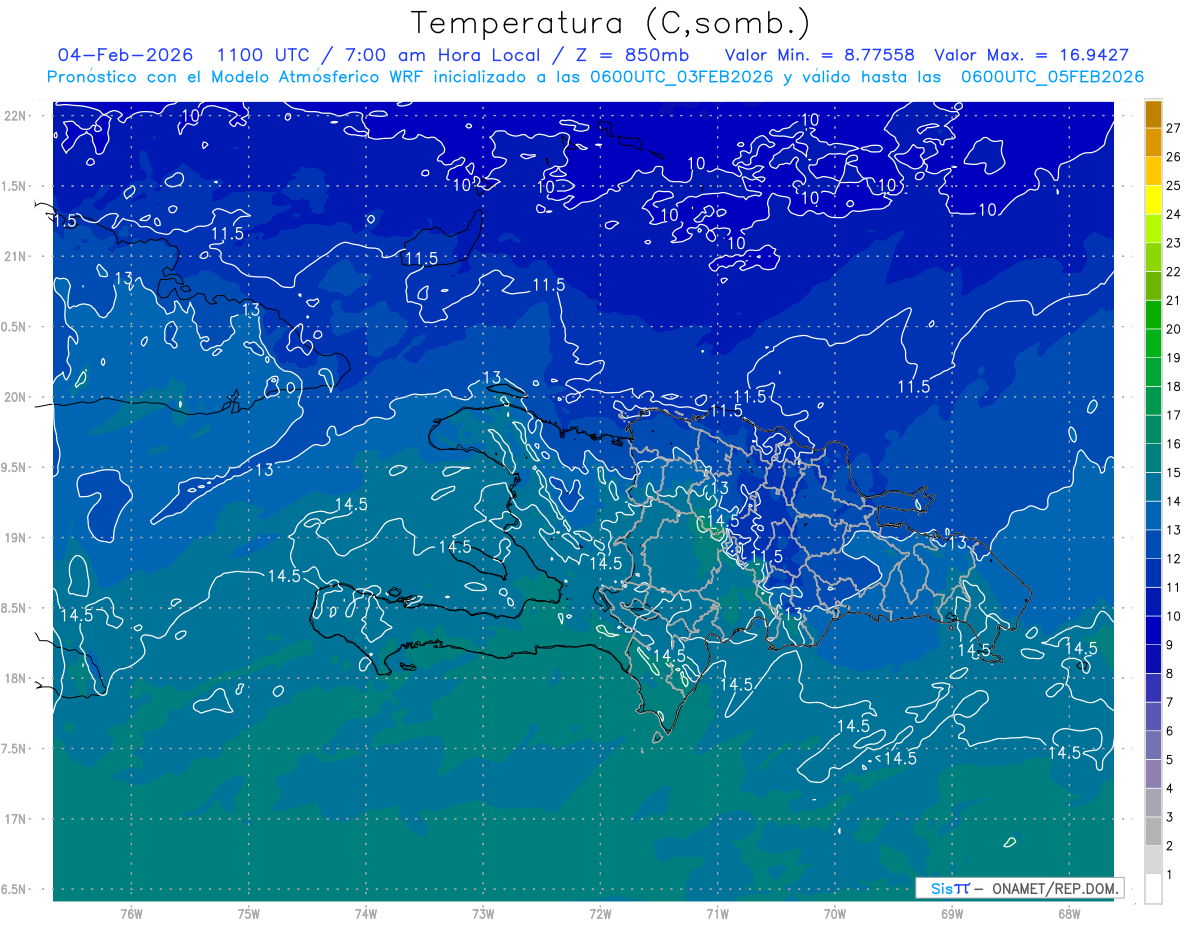Image resolution: width=1200 pixels, height=927 pixels.
Task: Click the '76W' longitude axis label
Action: tap(131, 913)
